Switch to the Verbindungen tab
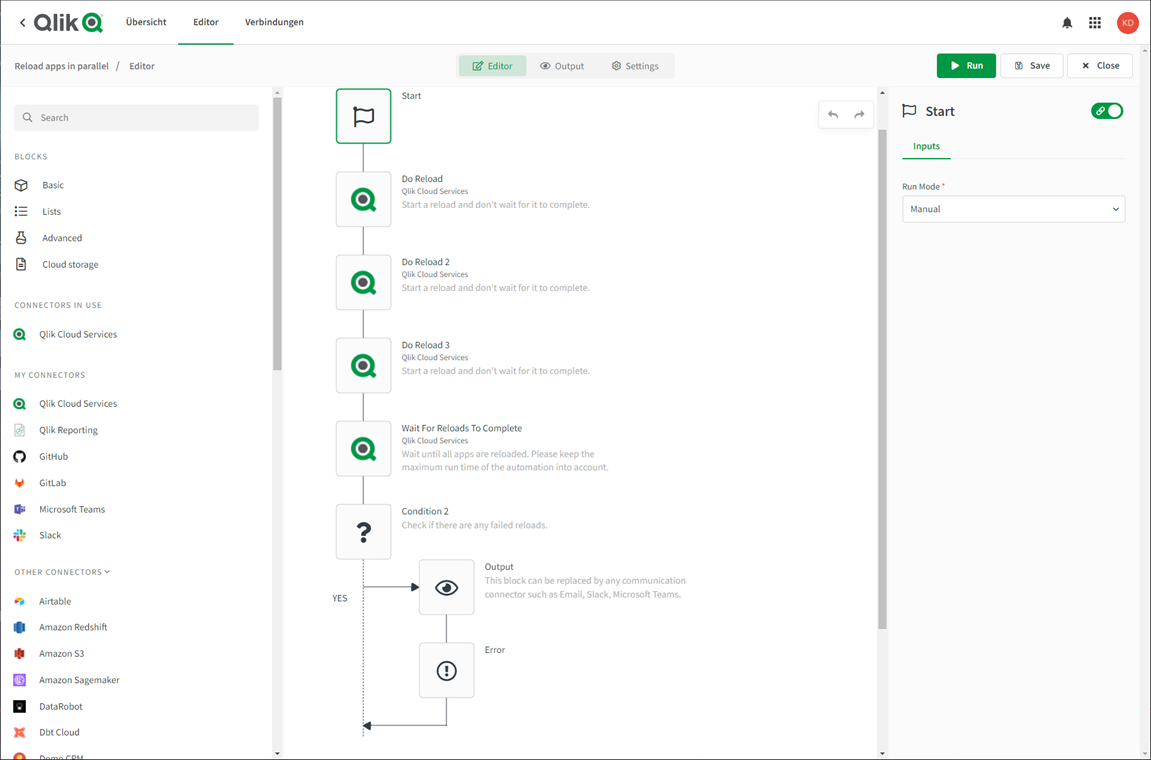 [275, 22]
